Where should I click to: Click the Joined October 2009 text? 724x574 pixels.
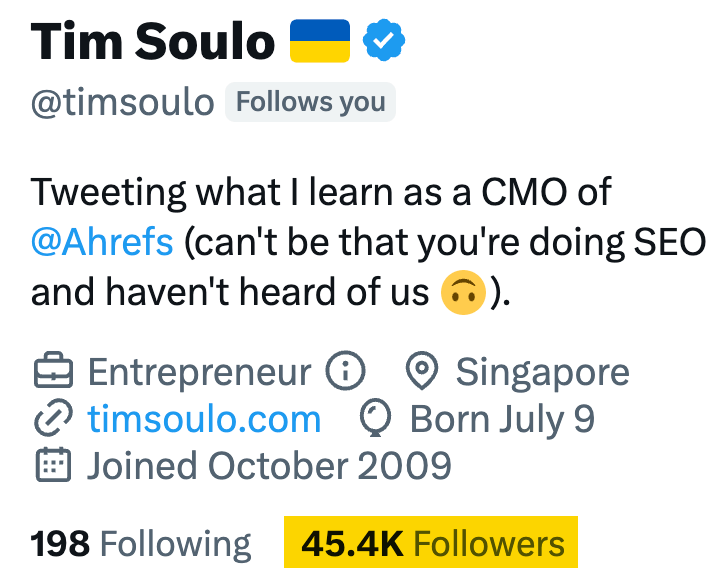269,465
